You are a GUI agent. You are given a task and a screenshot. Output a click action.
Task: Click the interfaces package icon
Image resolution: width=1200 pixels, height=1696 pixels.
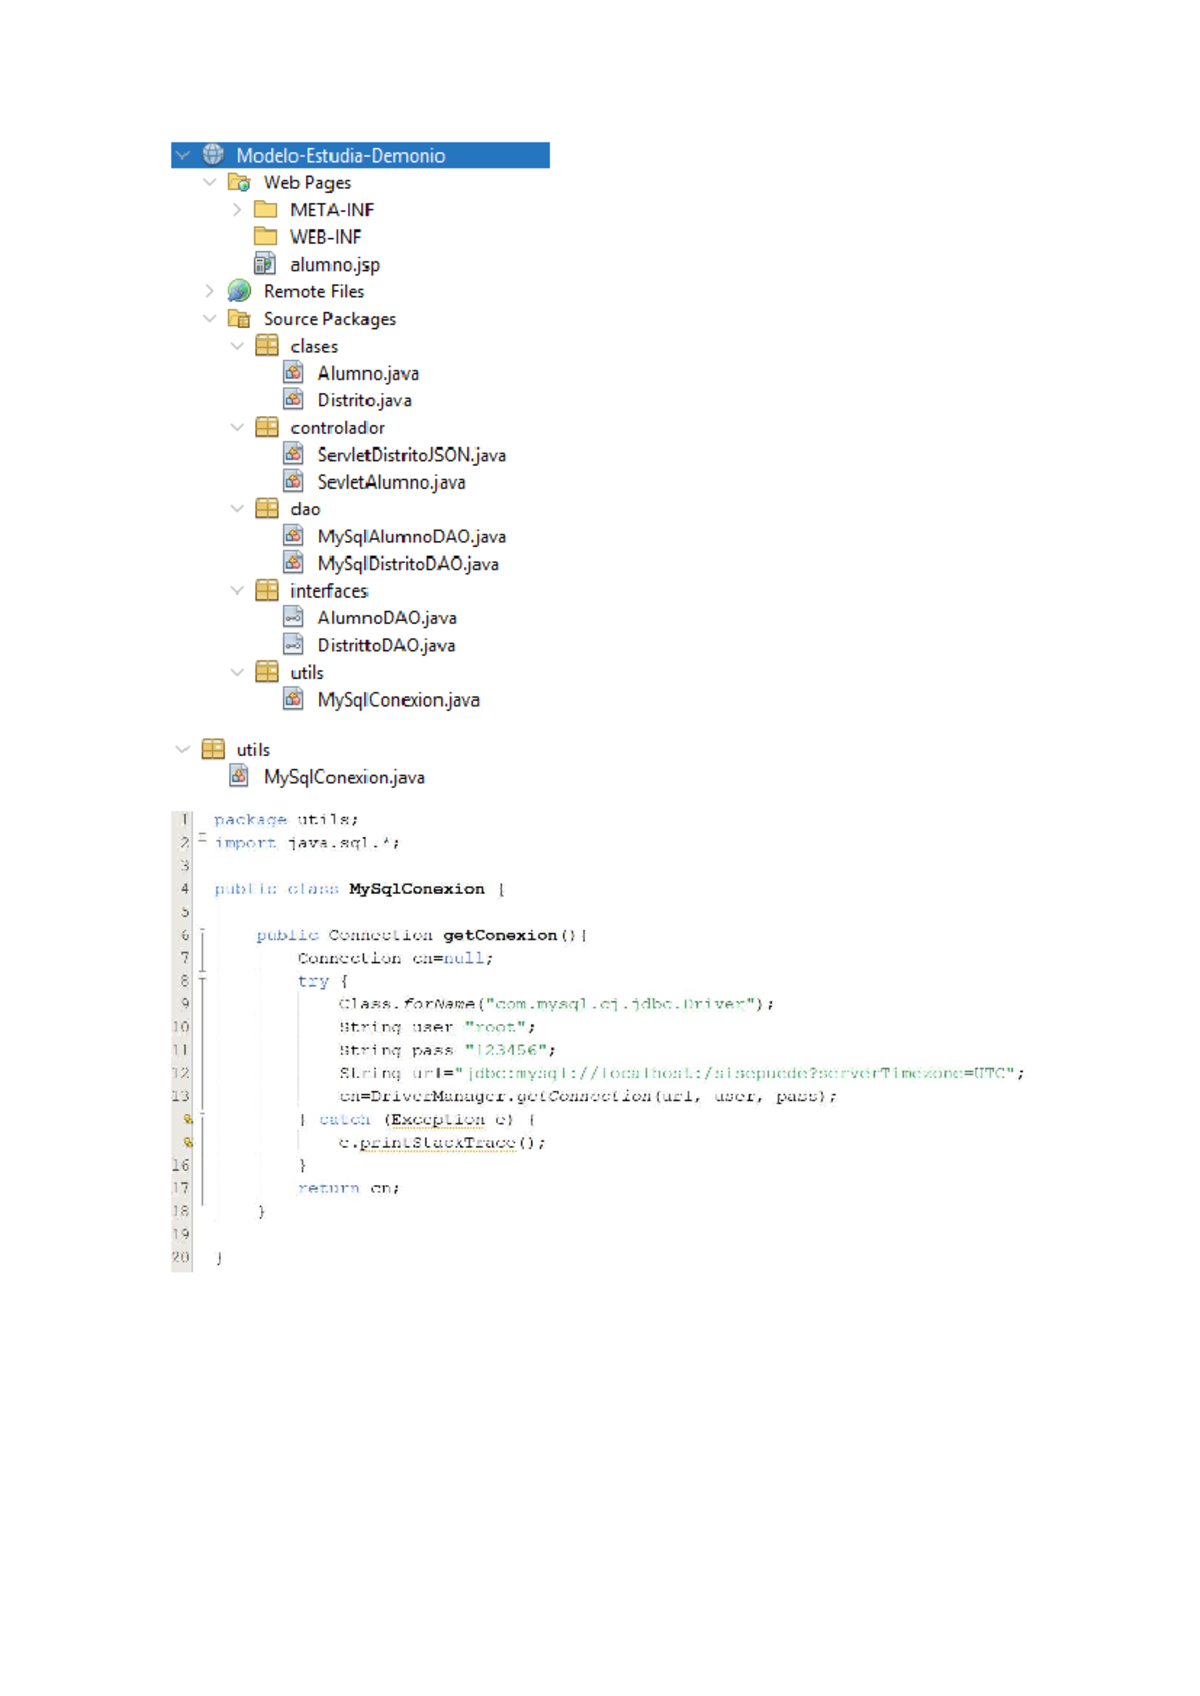(267, 590)
